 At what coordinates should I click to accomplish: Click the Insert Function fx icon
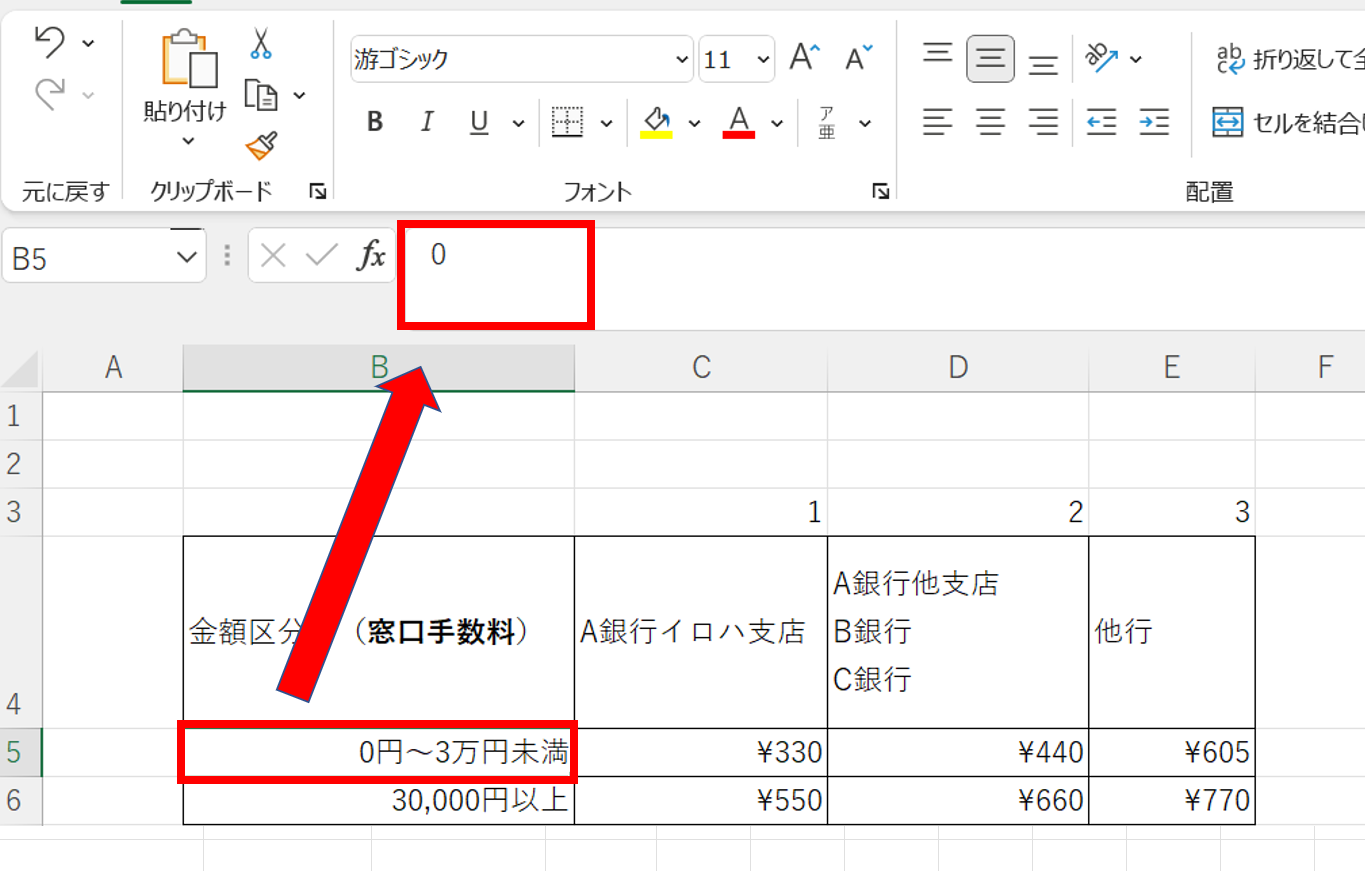(x=372, y=256)
